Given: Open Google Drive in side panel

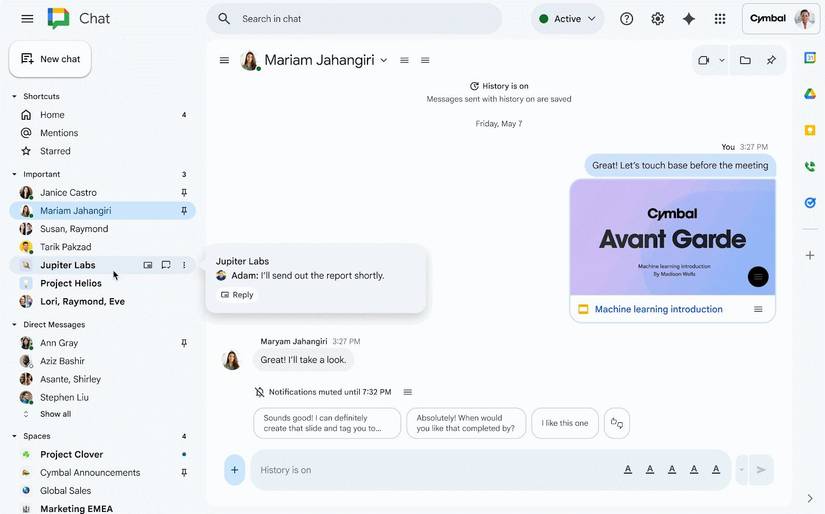Looking at the screenshot, I should click(810, 94).
